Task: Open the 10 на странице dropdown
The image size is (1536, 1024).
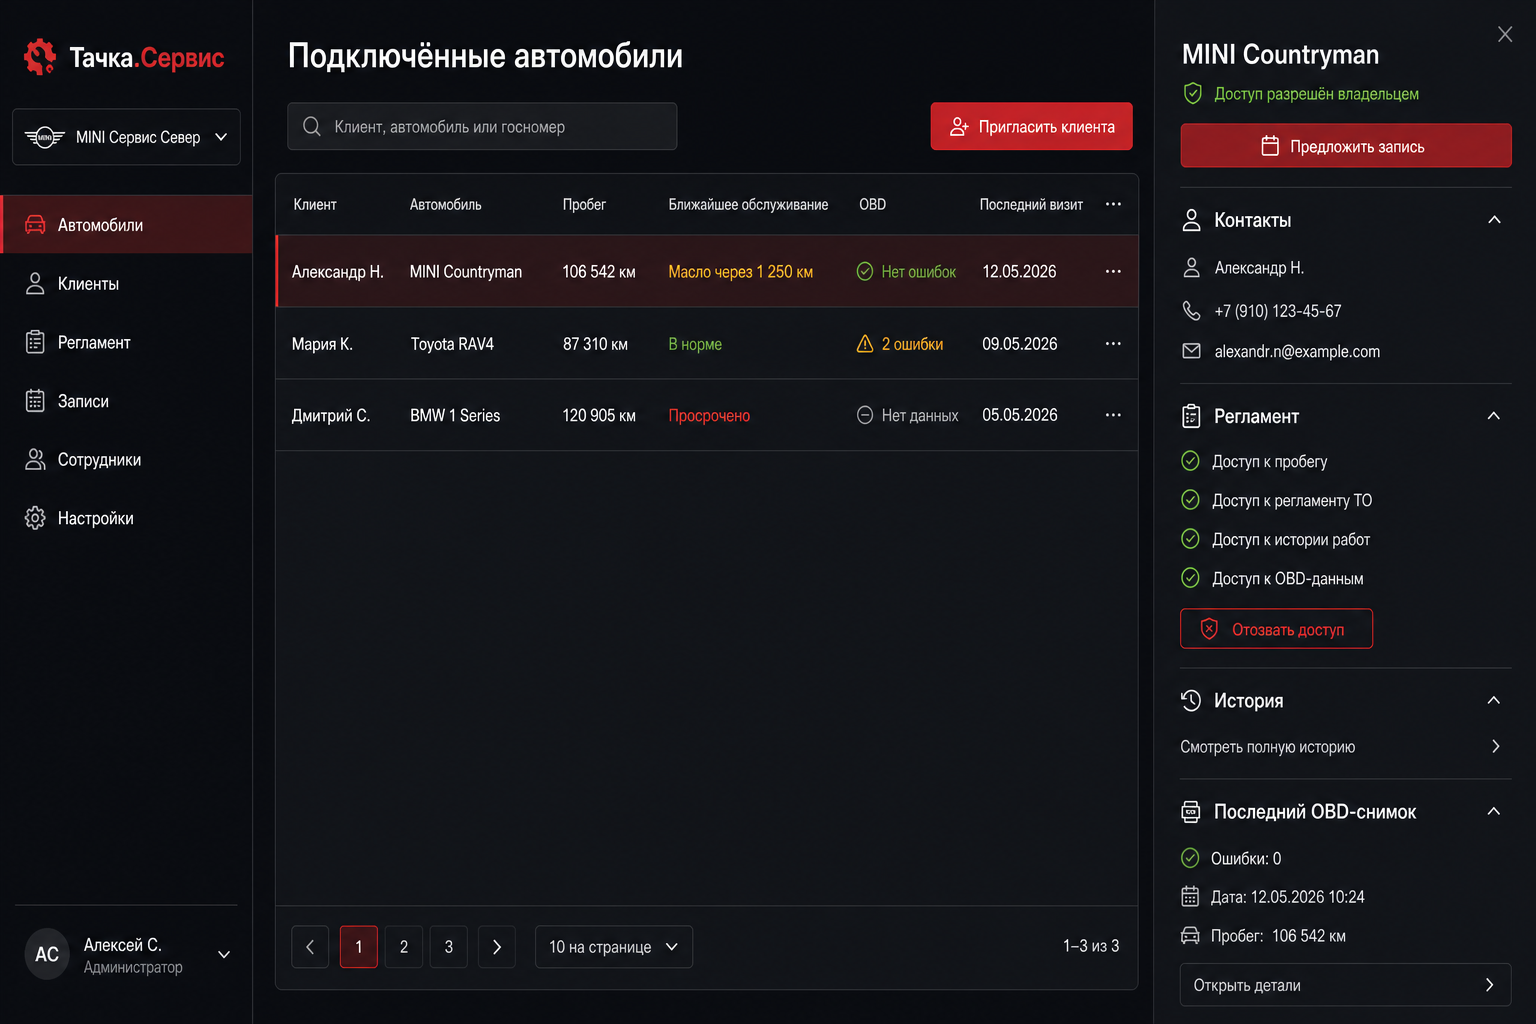Action: (614, 947)
